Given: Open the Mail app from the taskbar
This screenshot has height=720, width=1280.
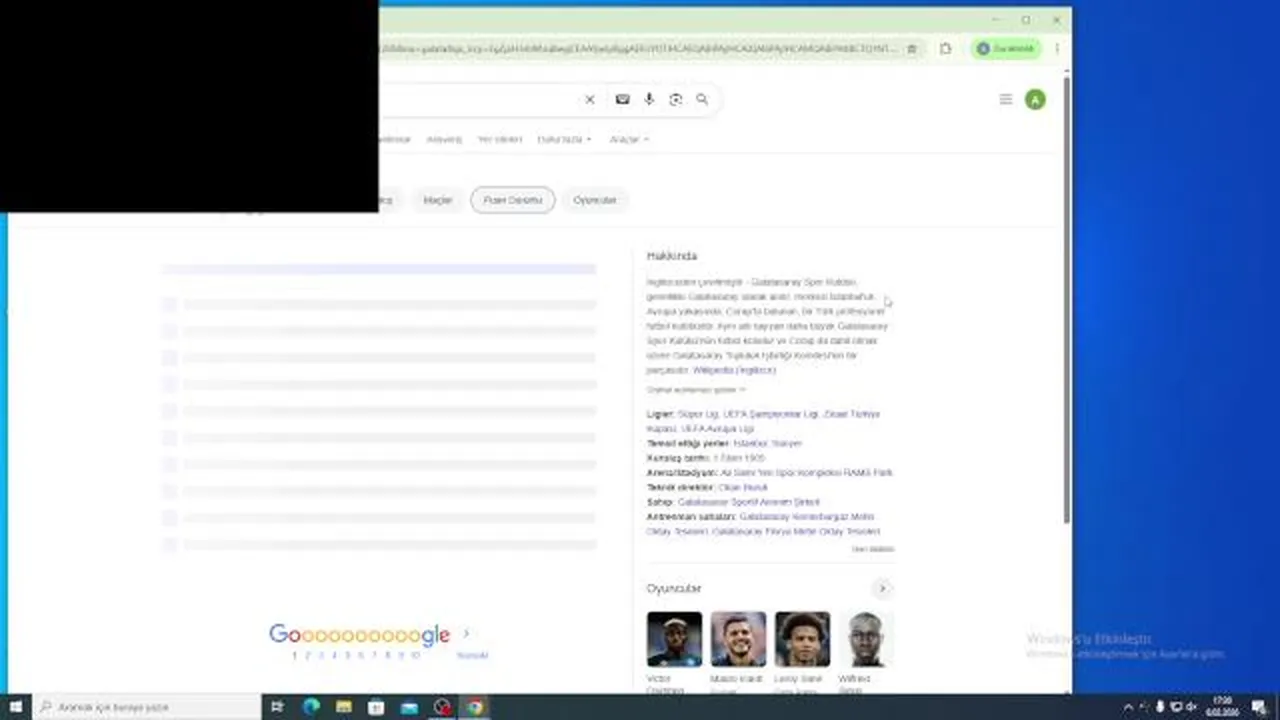Looking at the screenshot, I should coord(409,707).
